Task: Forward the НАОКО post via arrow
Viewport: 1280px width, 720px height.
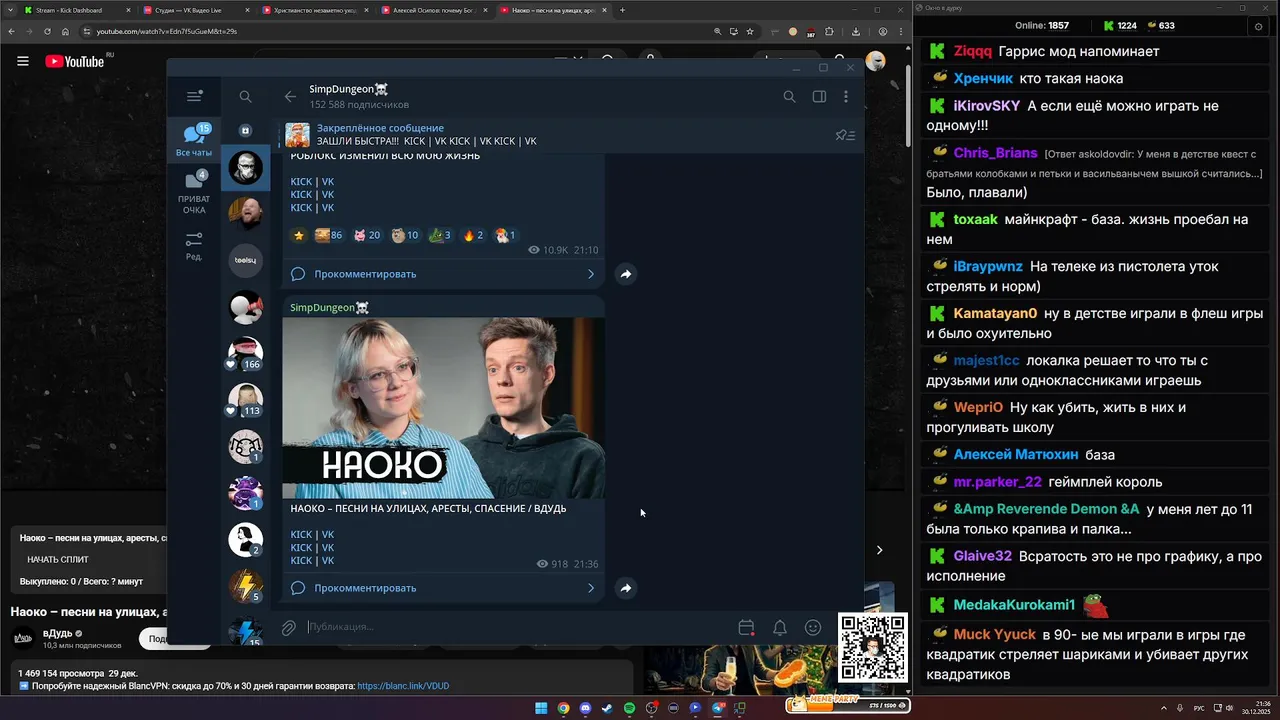Action: point(625,588)
